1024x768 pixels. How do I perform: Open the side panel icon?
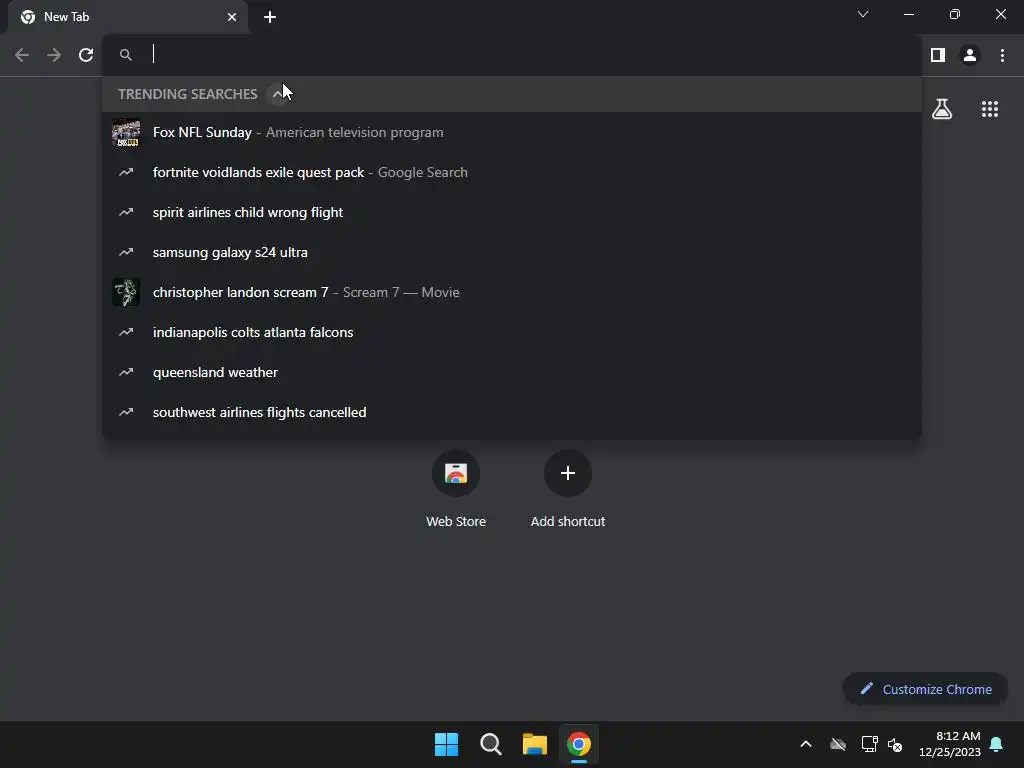[x=938, y=55]
